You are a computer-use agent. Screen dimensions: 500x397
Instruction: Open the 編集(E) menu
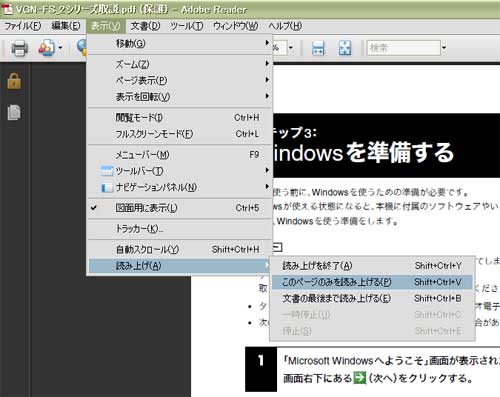click(x=66, y=26)
